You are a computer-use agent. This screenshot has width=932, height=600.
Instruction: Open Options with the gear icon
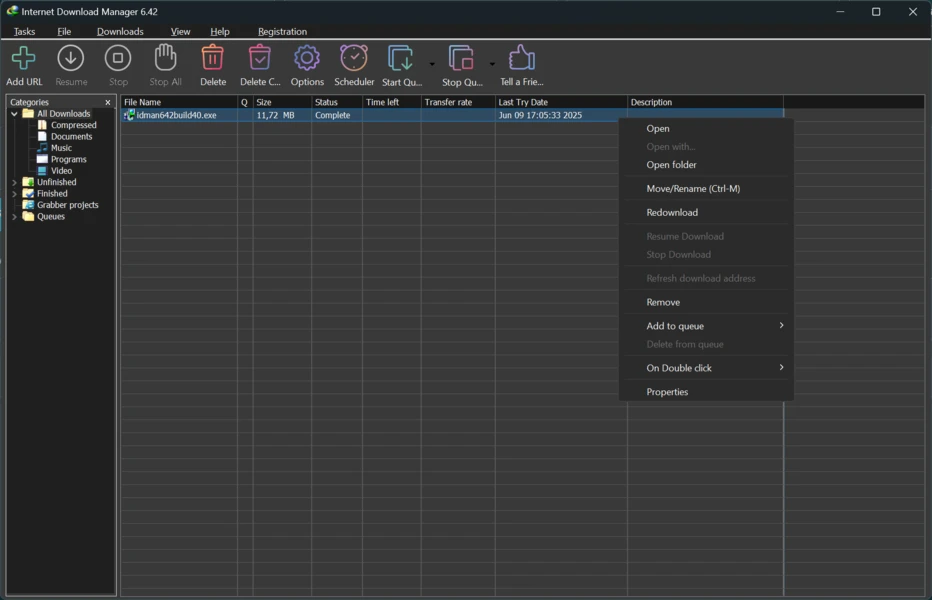307,59
